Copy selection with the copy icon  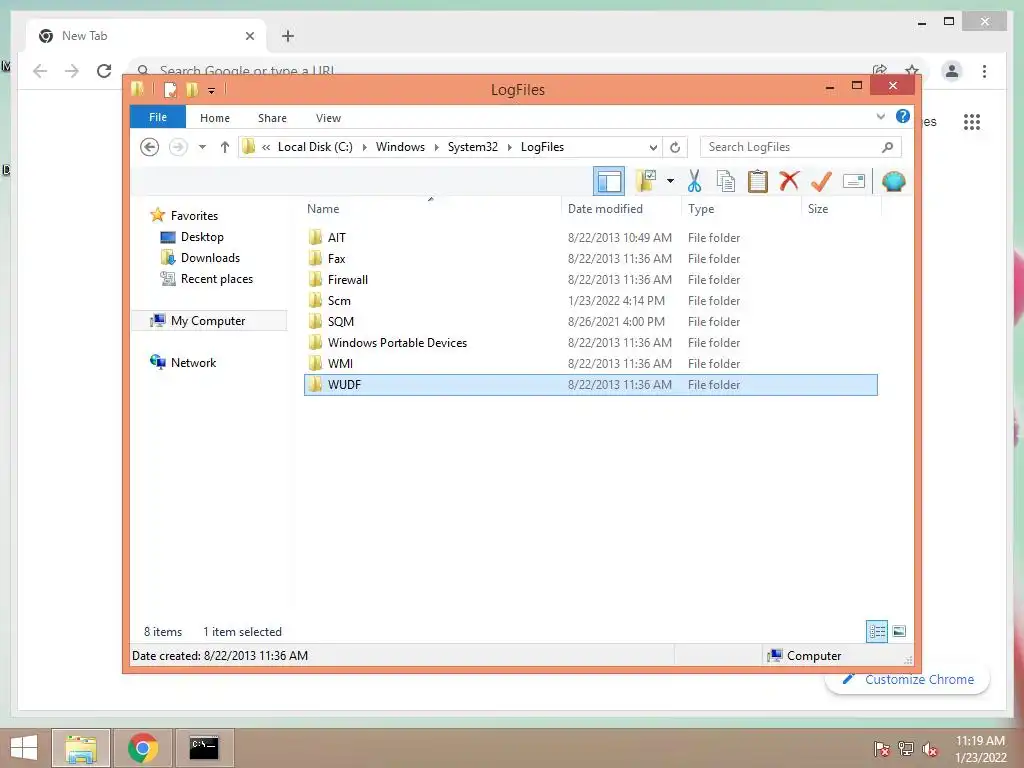pos(726,181)
